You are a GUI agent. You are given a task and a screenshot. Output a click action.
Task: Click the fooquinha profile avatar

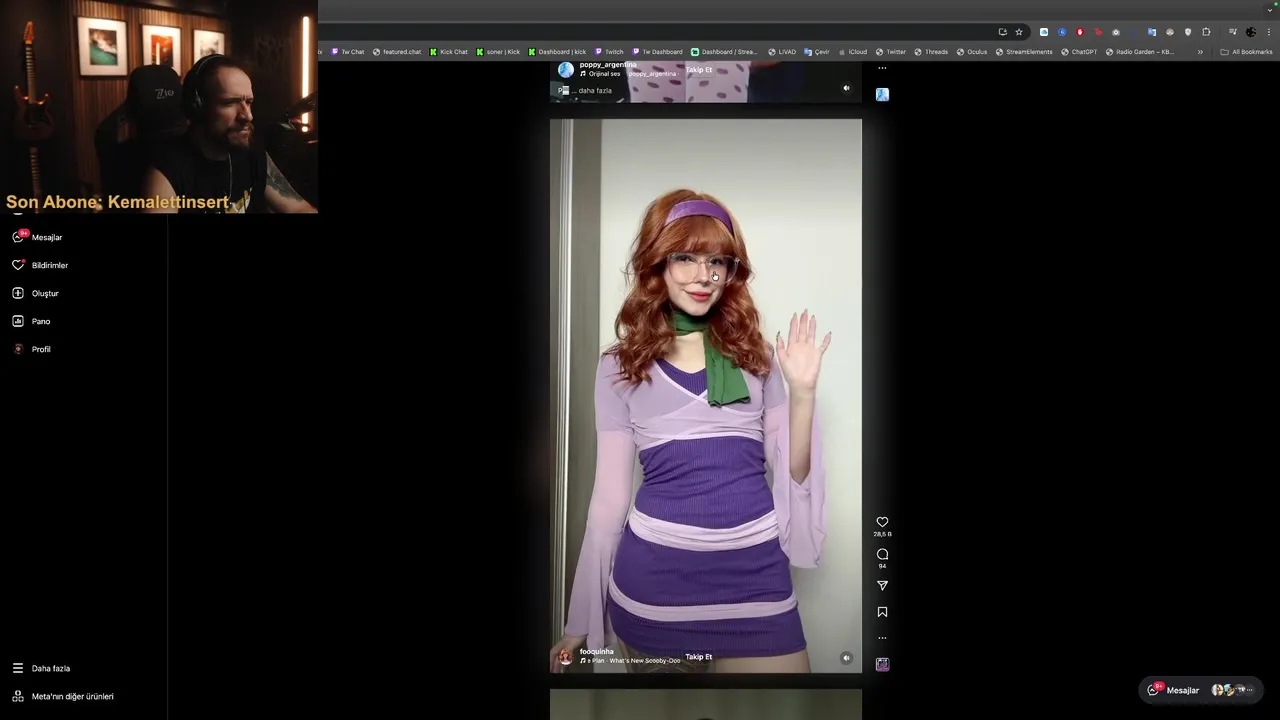pyautogui.click(x=566, y=656)
